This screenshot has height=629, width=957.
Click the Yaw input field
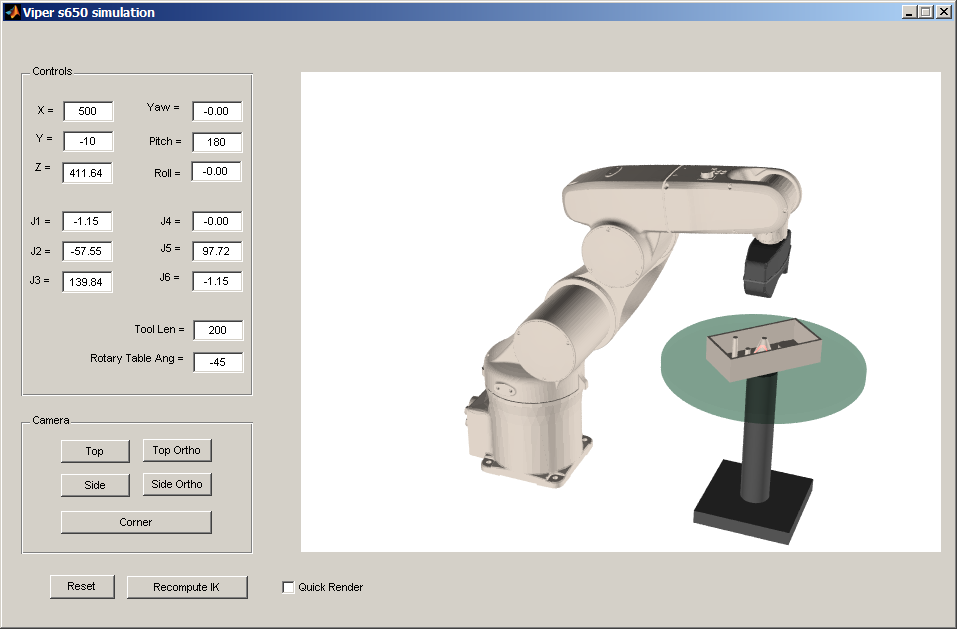tap(217, 111)
